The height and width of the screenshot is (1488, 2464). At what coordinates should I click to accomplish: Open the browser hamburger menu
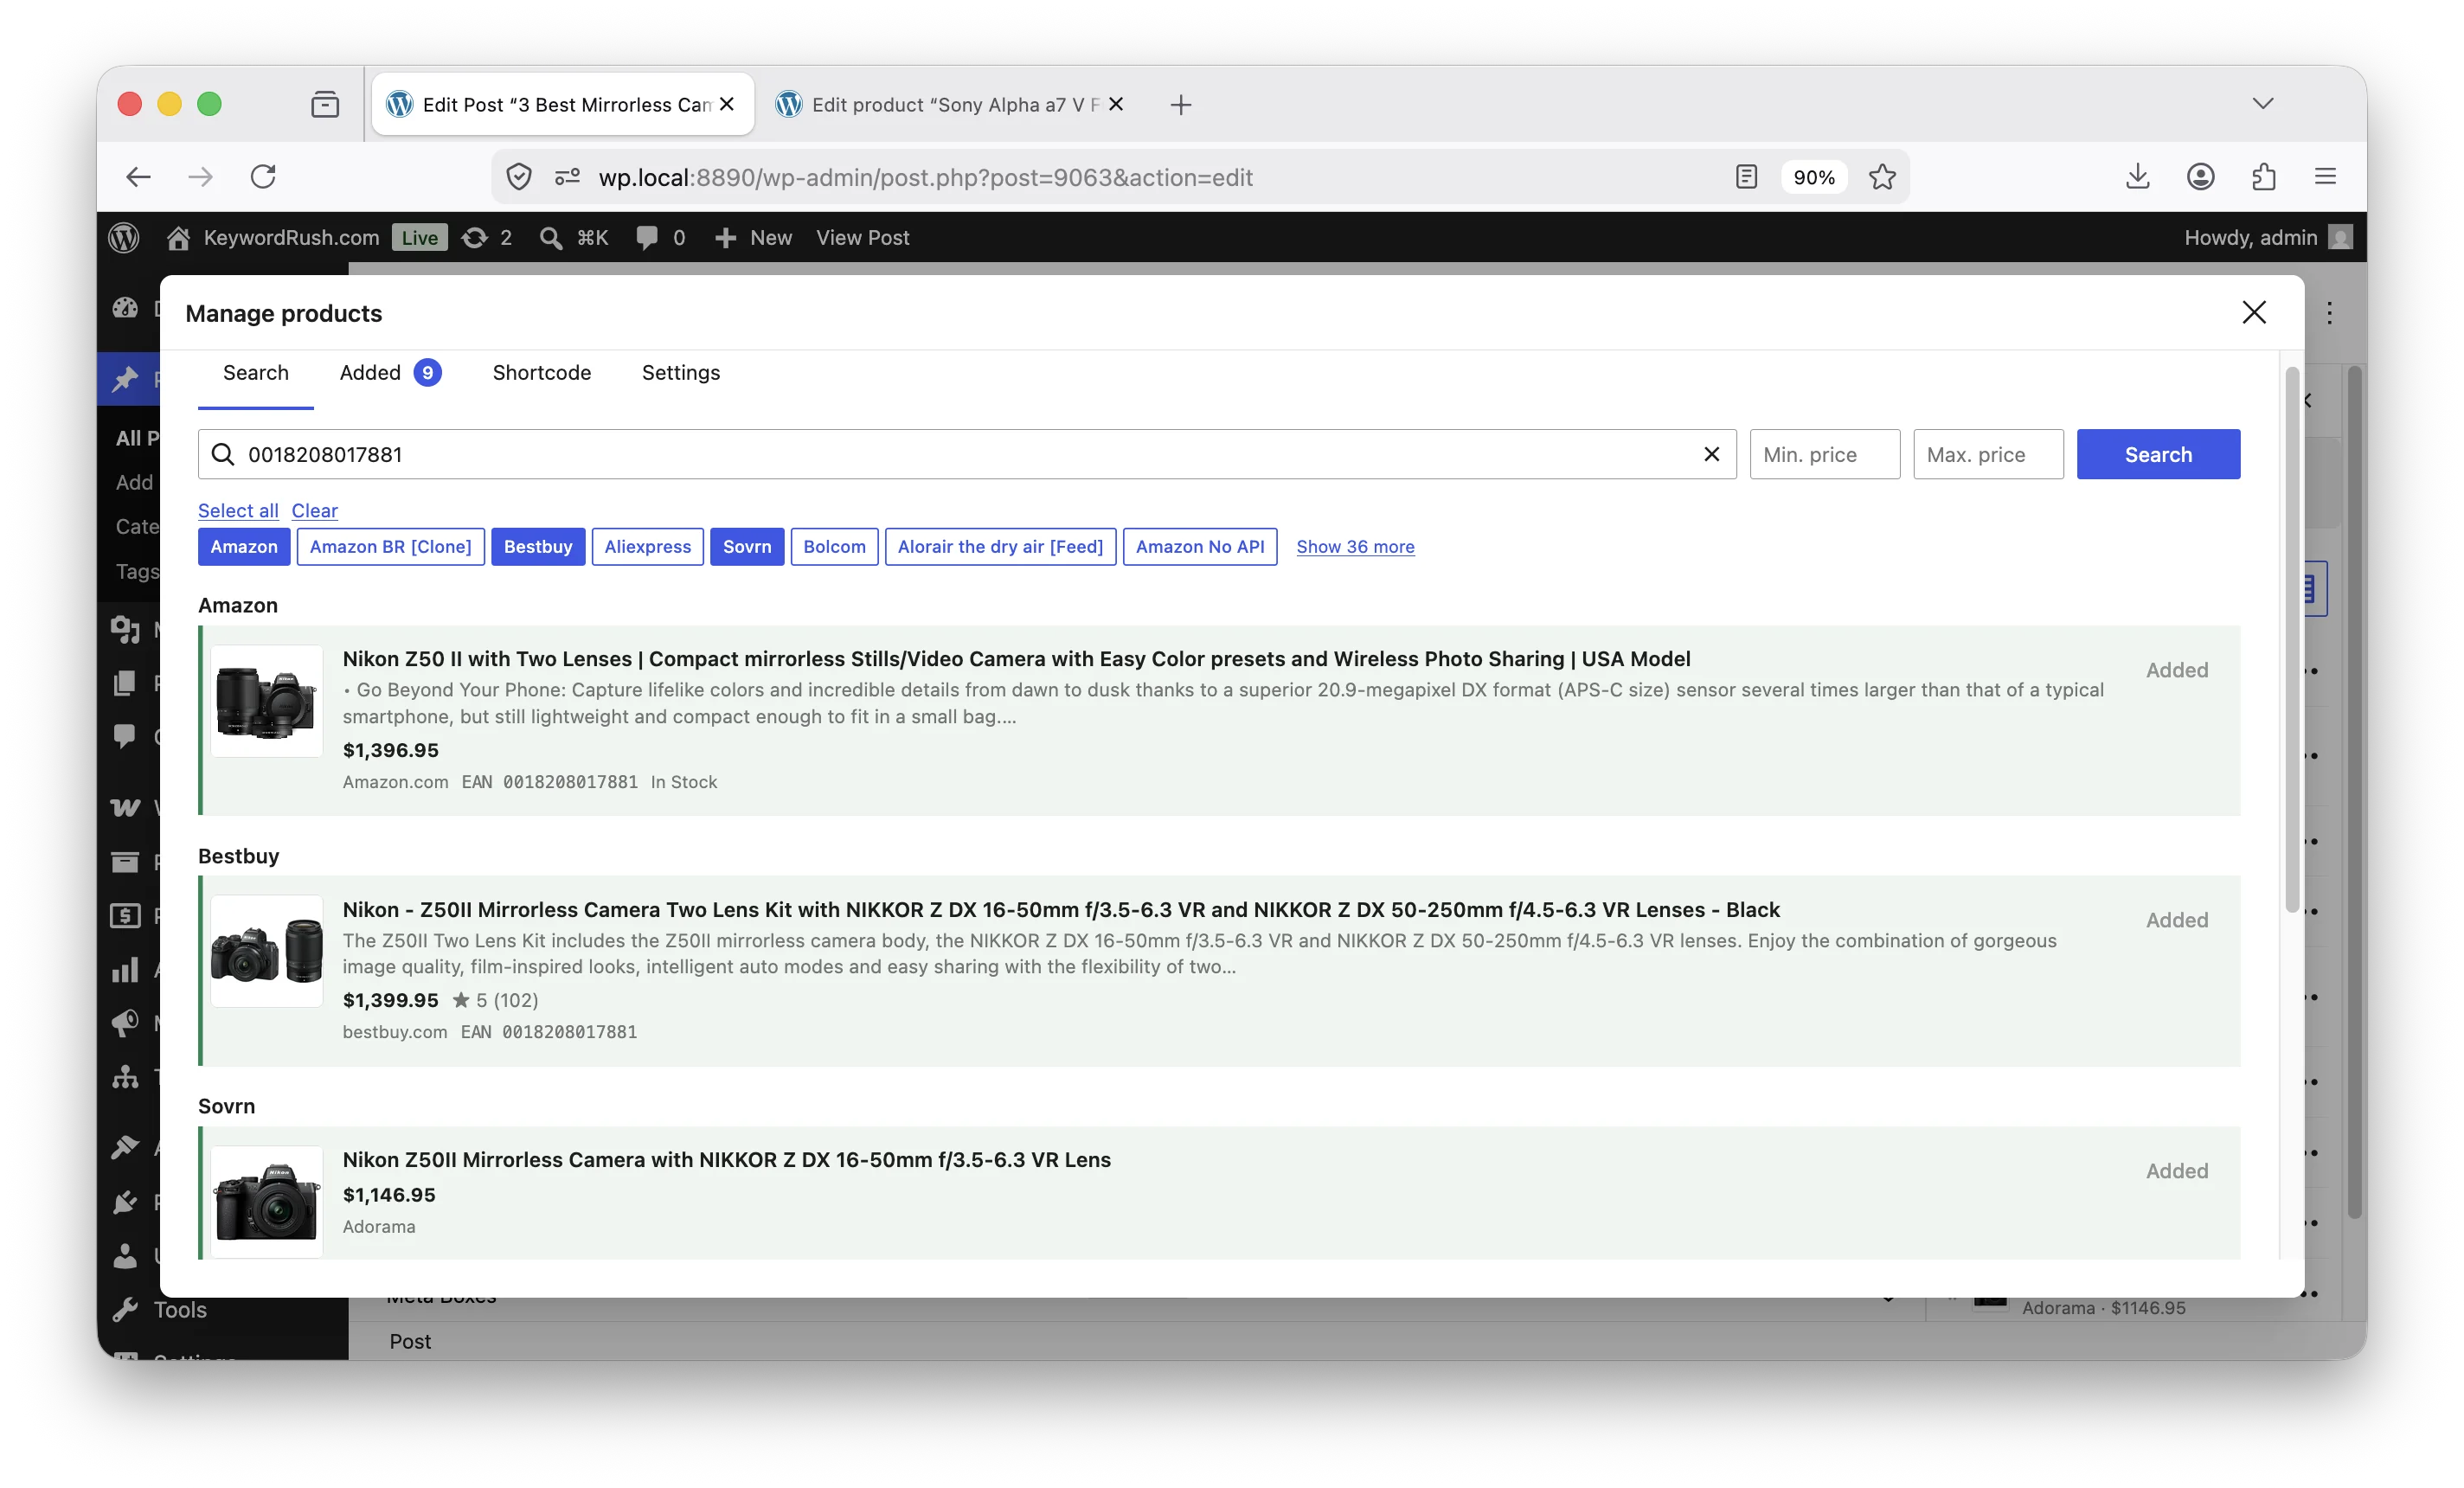point(2325,177)
